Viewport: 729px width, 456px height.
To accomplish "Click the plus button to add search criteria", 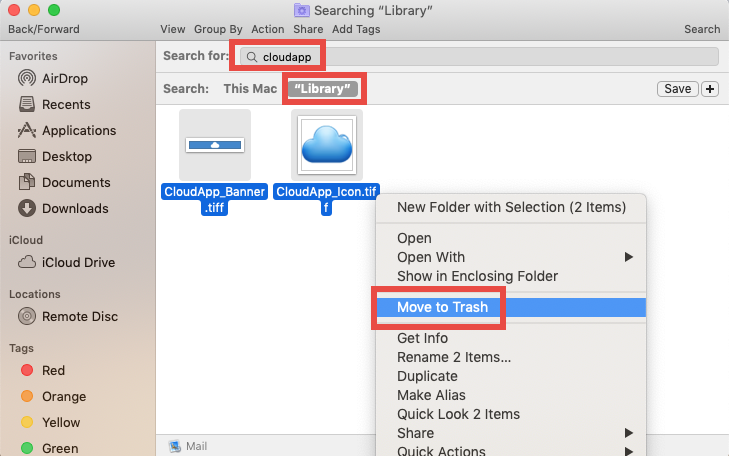I will pyautogui.click(x=709, y=89).
